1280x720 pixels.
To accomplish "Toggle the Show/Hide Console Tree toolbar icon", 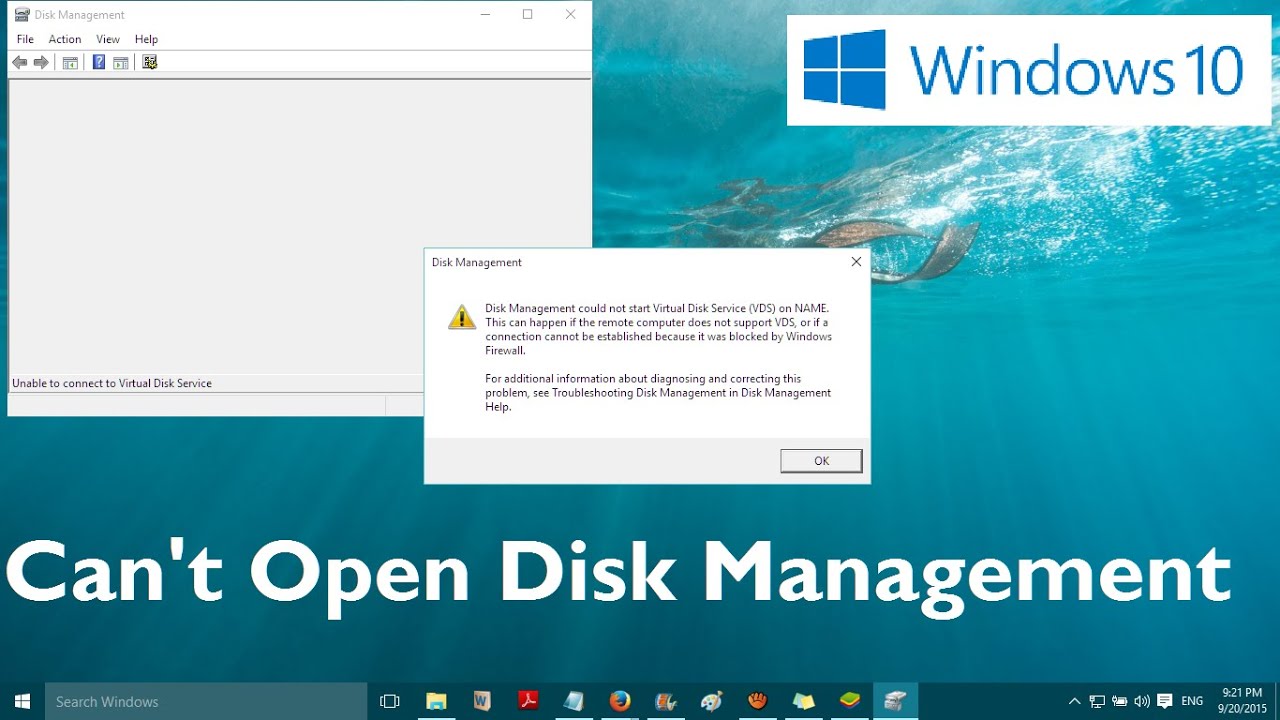I will pos(70,62).
